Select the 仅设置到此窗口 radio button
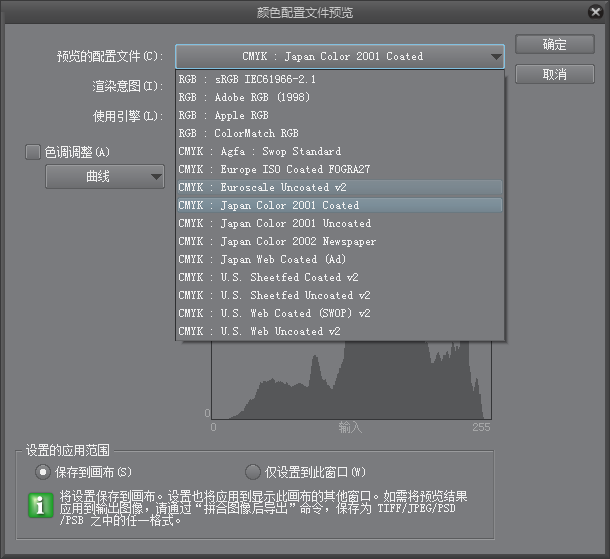Image resolution: width=610 pixels, height=559 pixels. (252, 471)
